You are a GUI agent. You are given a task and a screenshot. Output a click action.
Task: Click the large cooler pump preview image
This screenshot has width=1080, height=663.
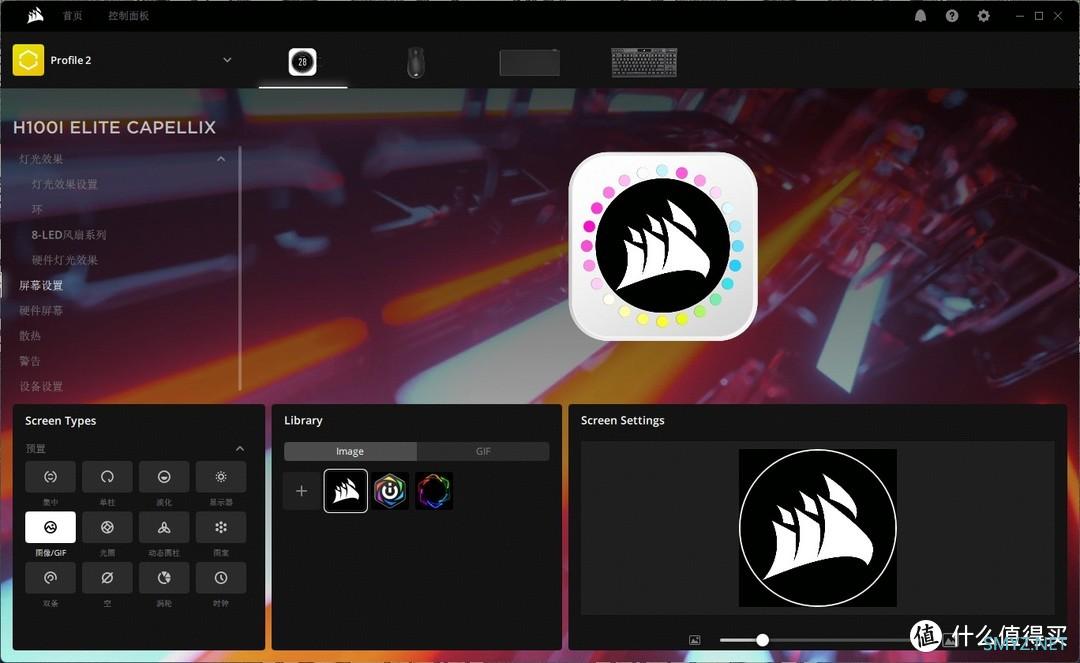click(663, 246)
